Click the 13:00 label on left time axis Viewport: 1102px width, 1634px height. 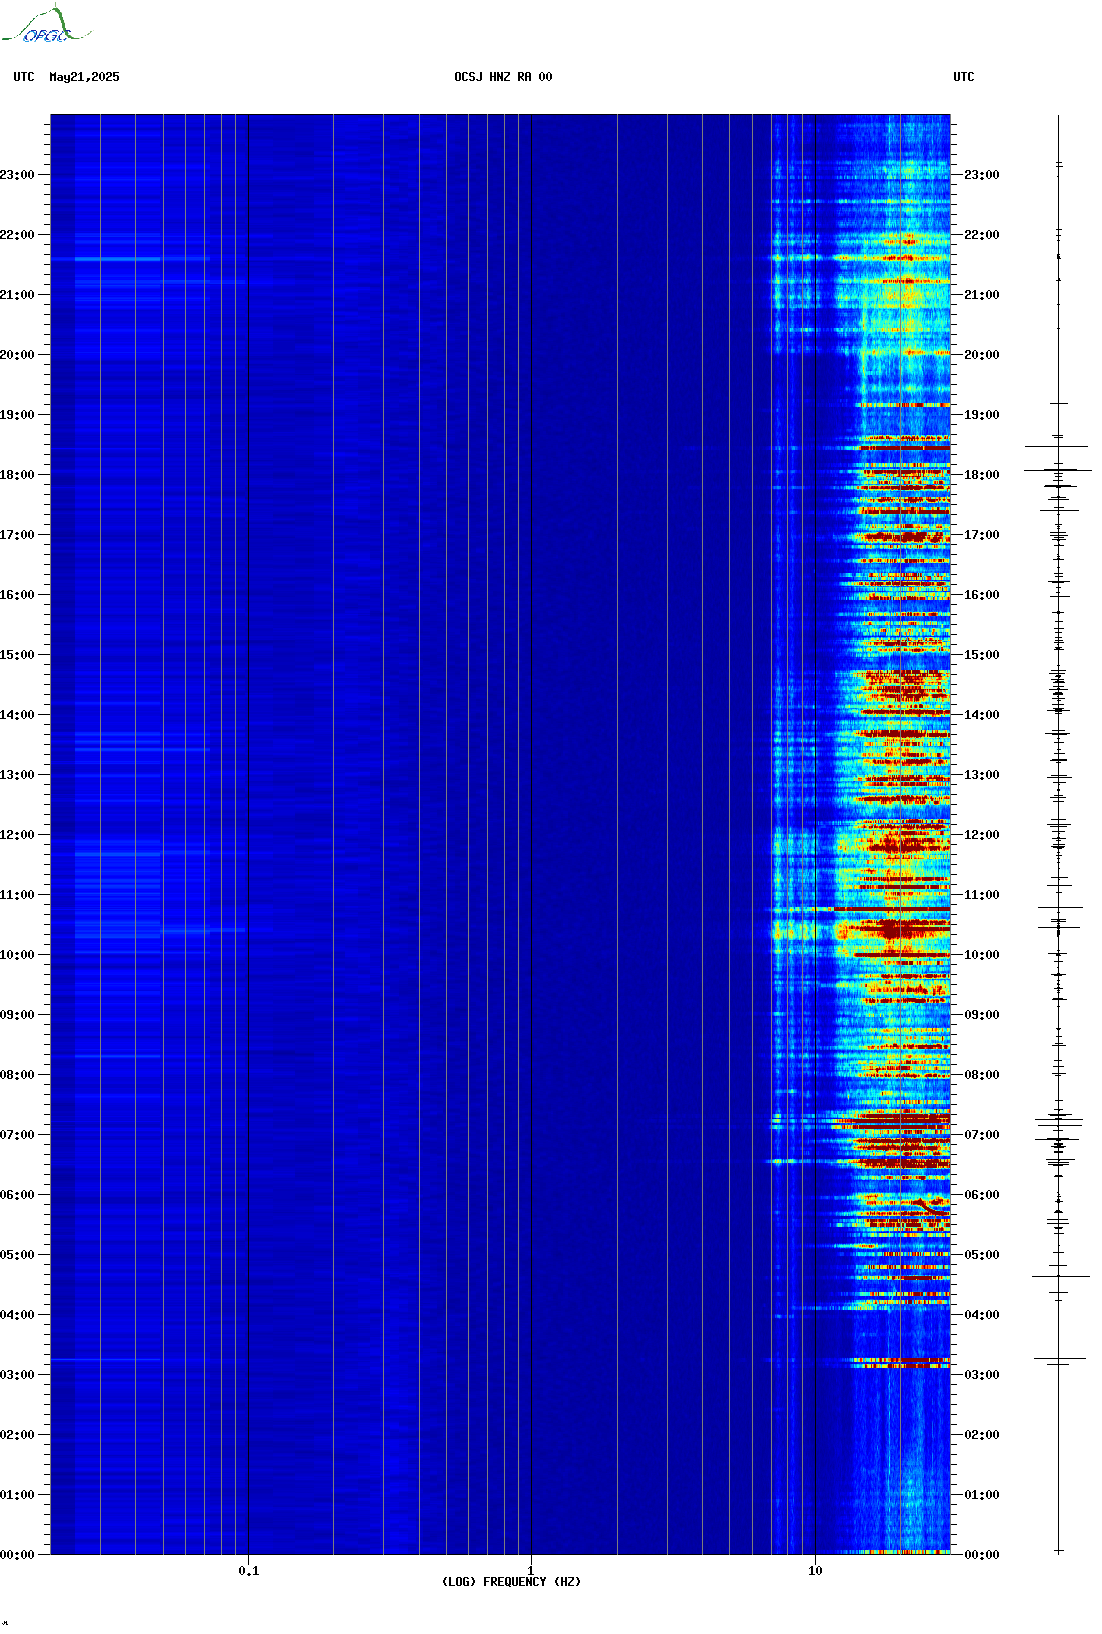[17, 775]
